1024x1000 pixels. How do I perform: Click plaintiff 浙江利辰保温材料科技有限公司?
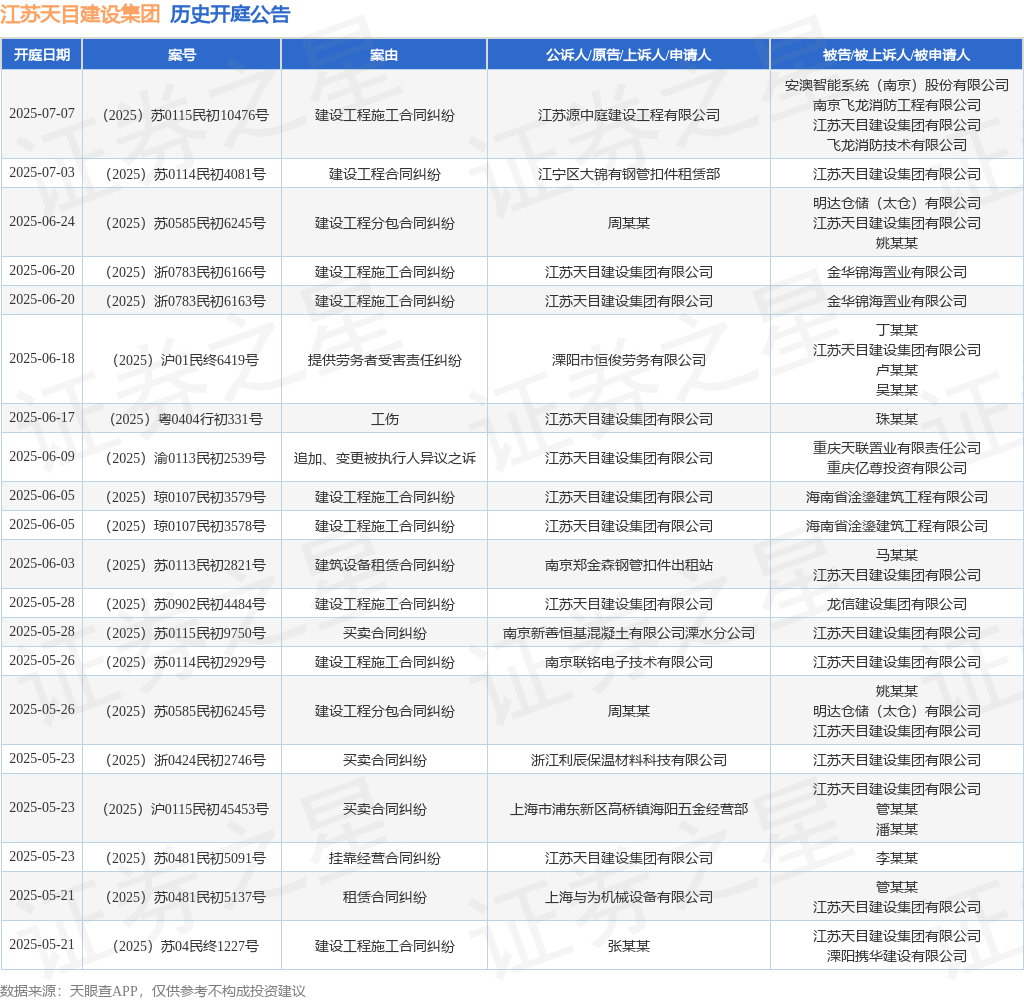click(x=628, y=760)
